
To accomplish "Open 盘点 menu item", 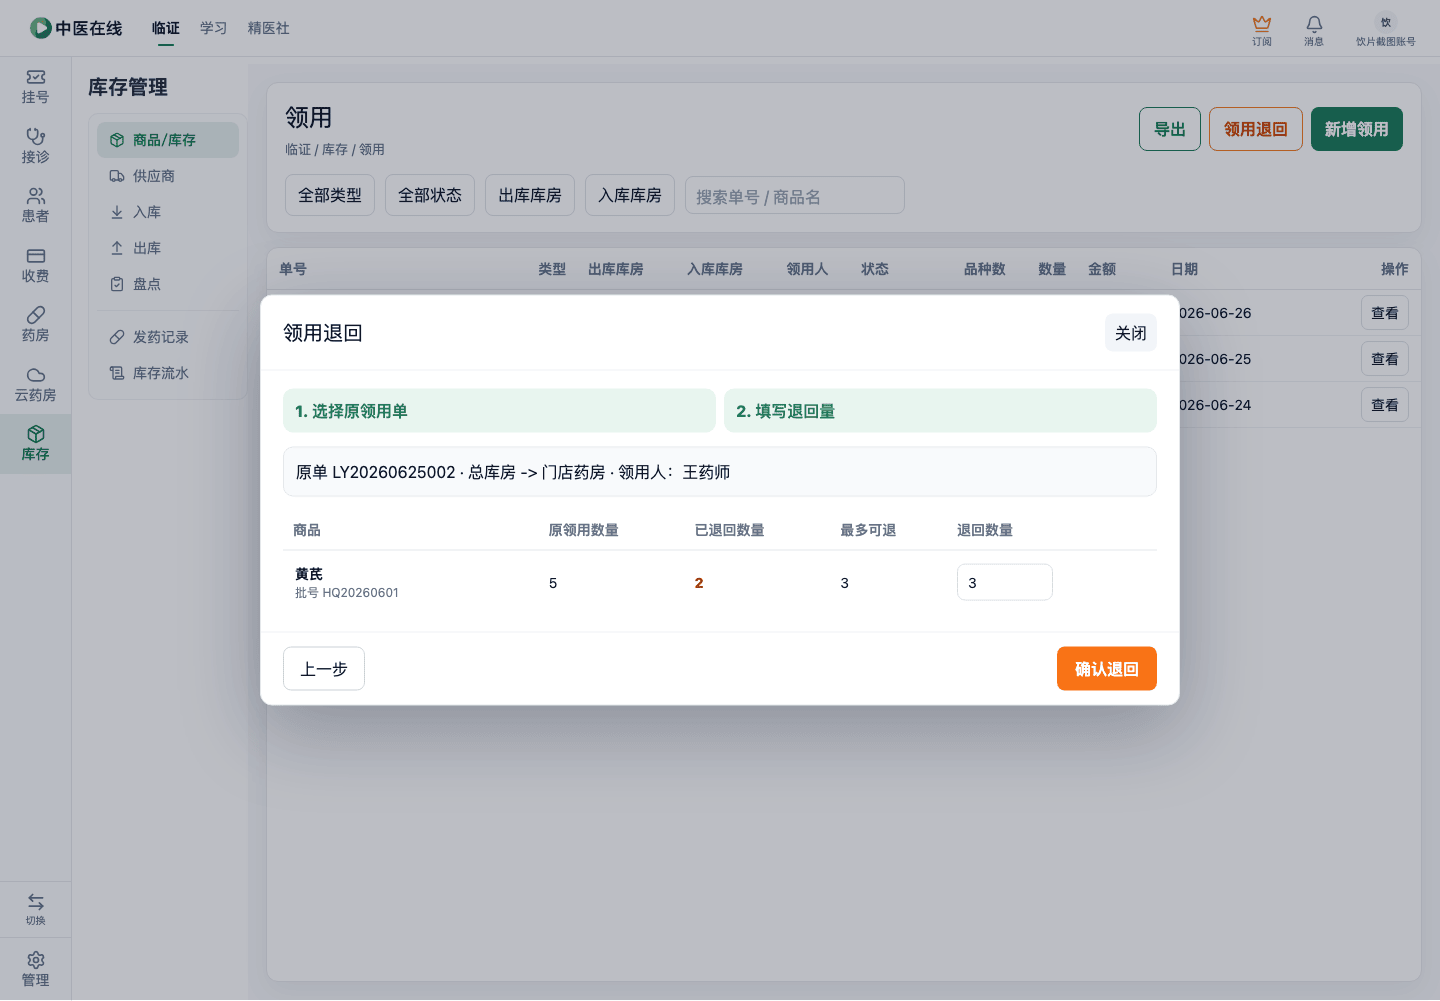I will point(168,284).
